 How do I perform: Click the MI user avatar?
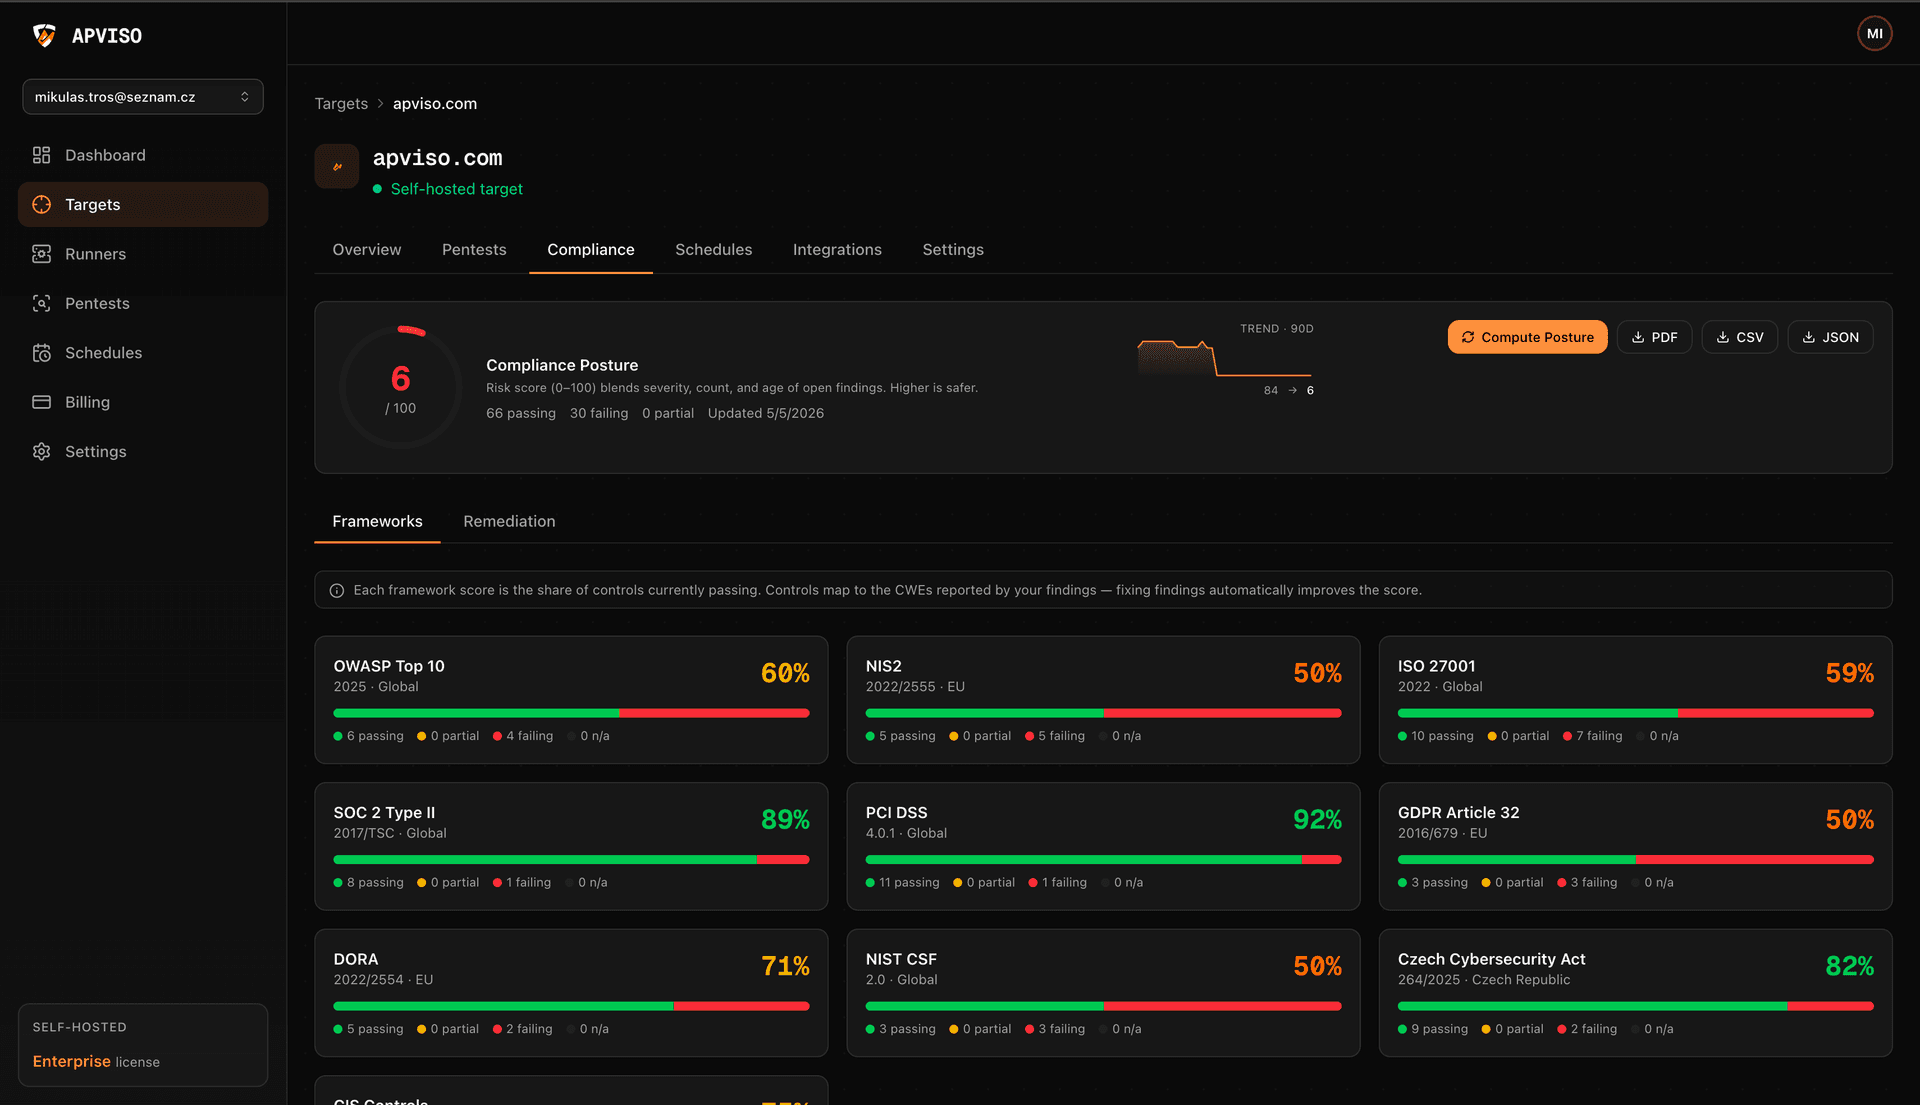tap(1874, 34)
